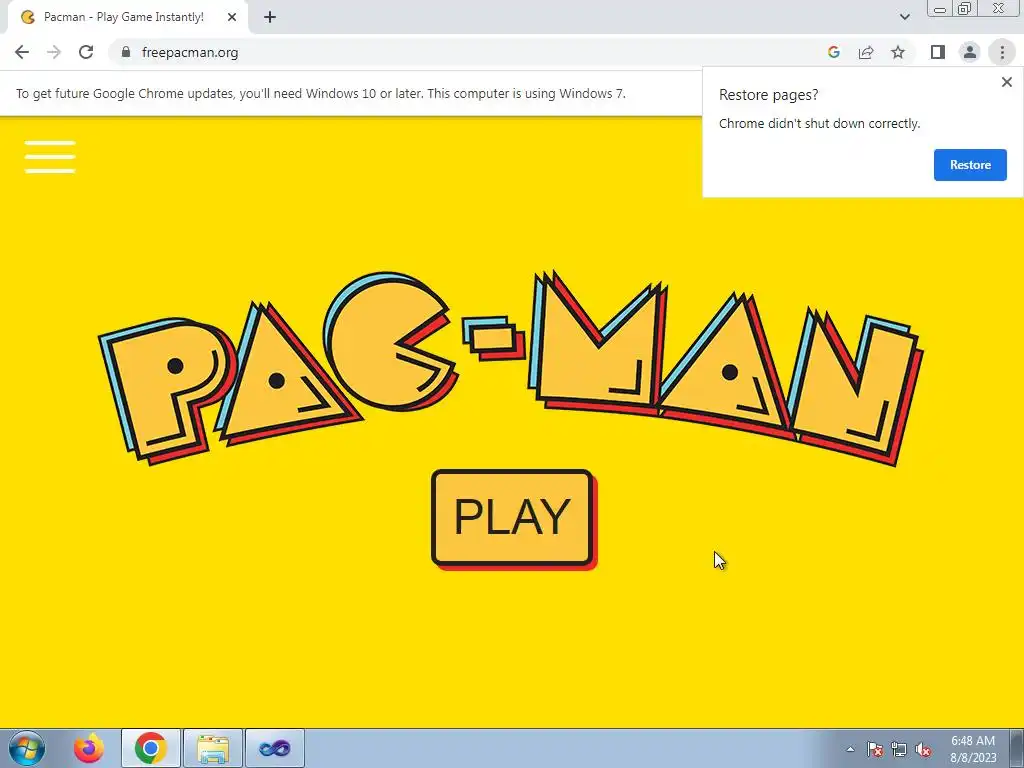Share this page using the share icon

pyautogui.click(x=866, y=52)
